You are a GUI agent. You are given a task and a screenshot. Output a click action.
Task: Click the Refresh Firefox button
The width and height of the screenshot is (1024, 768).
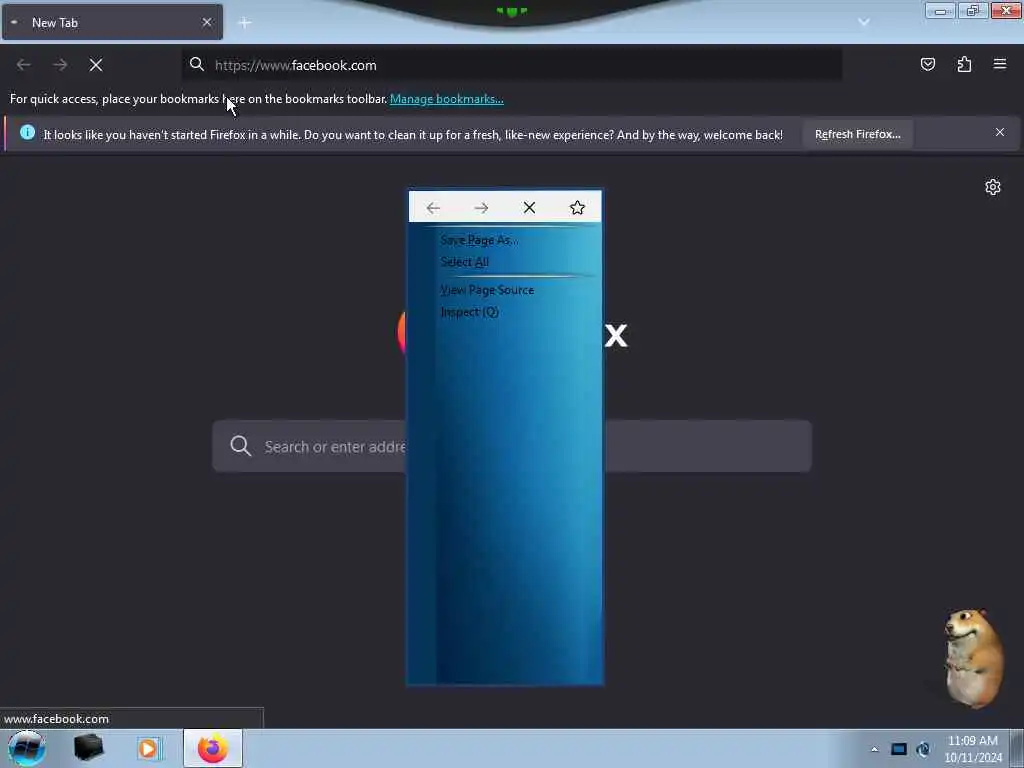pos(857,134)
